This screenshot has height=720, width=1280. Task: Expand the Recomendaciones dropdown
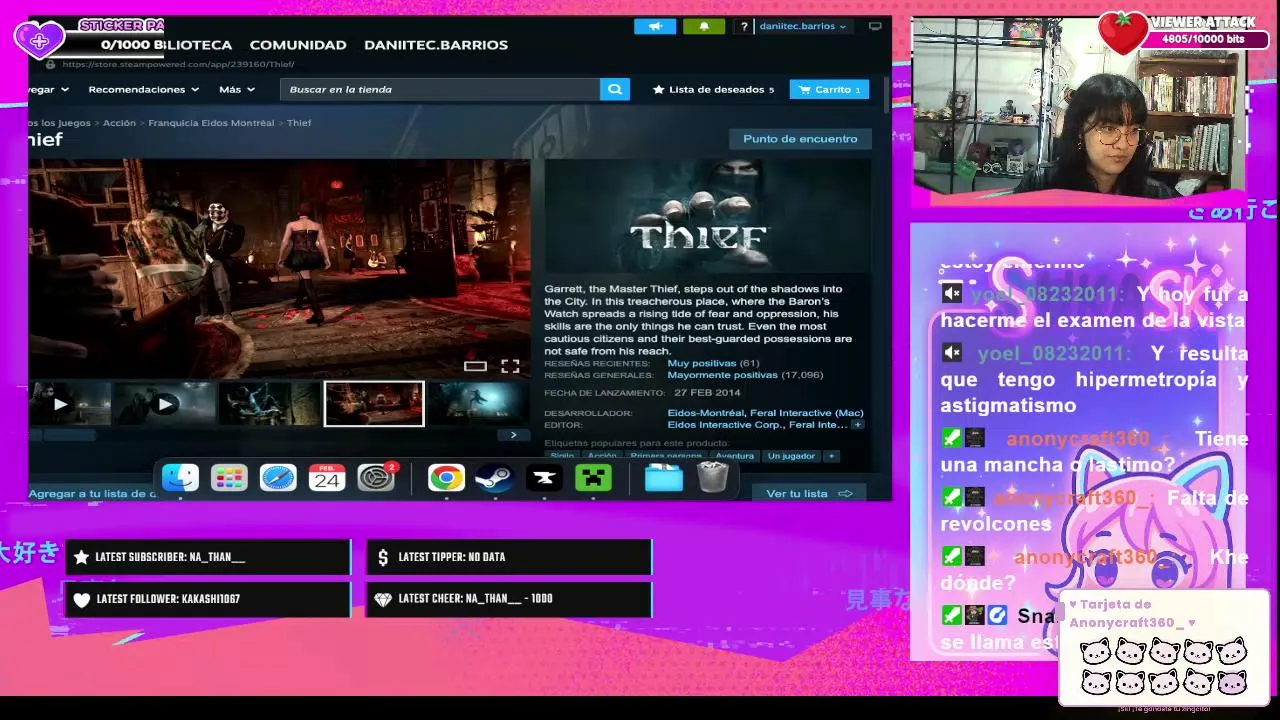(143, 89)
